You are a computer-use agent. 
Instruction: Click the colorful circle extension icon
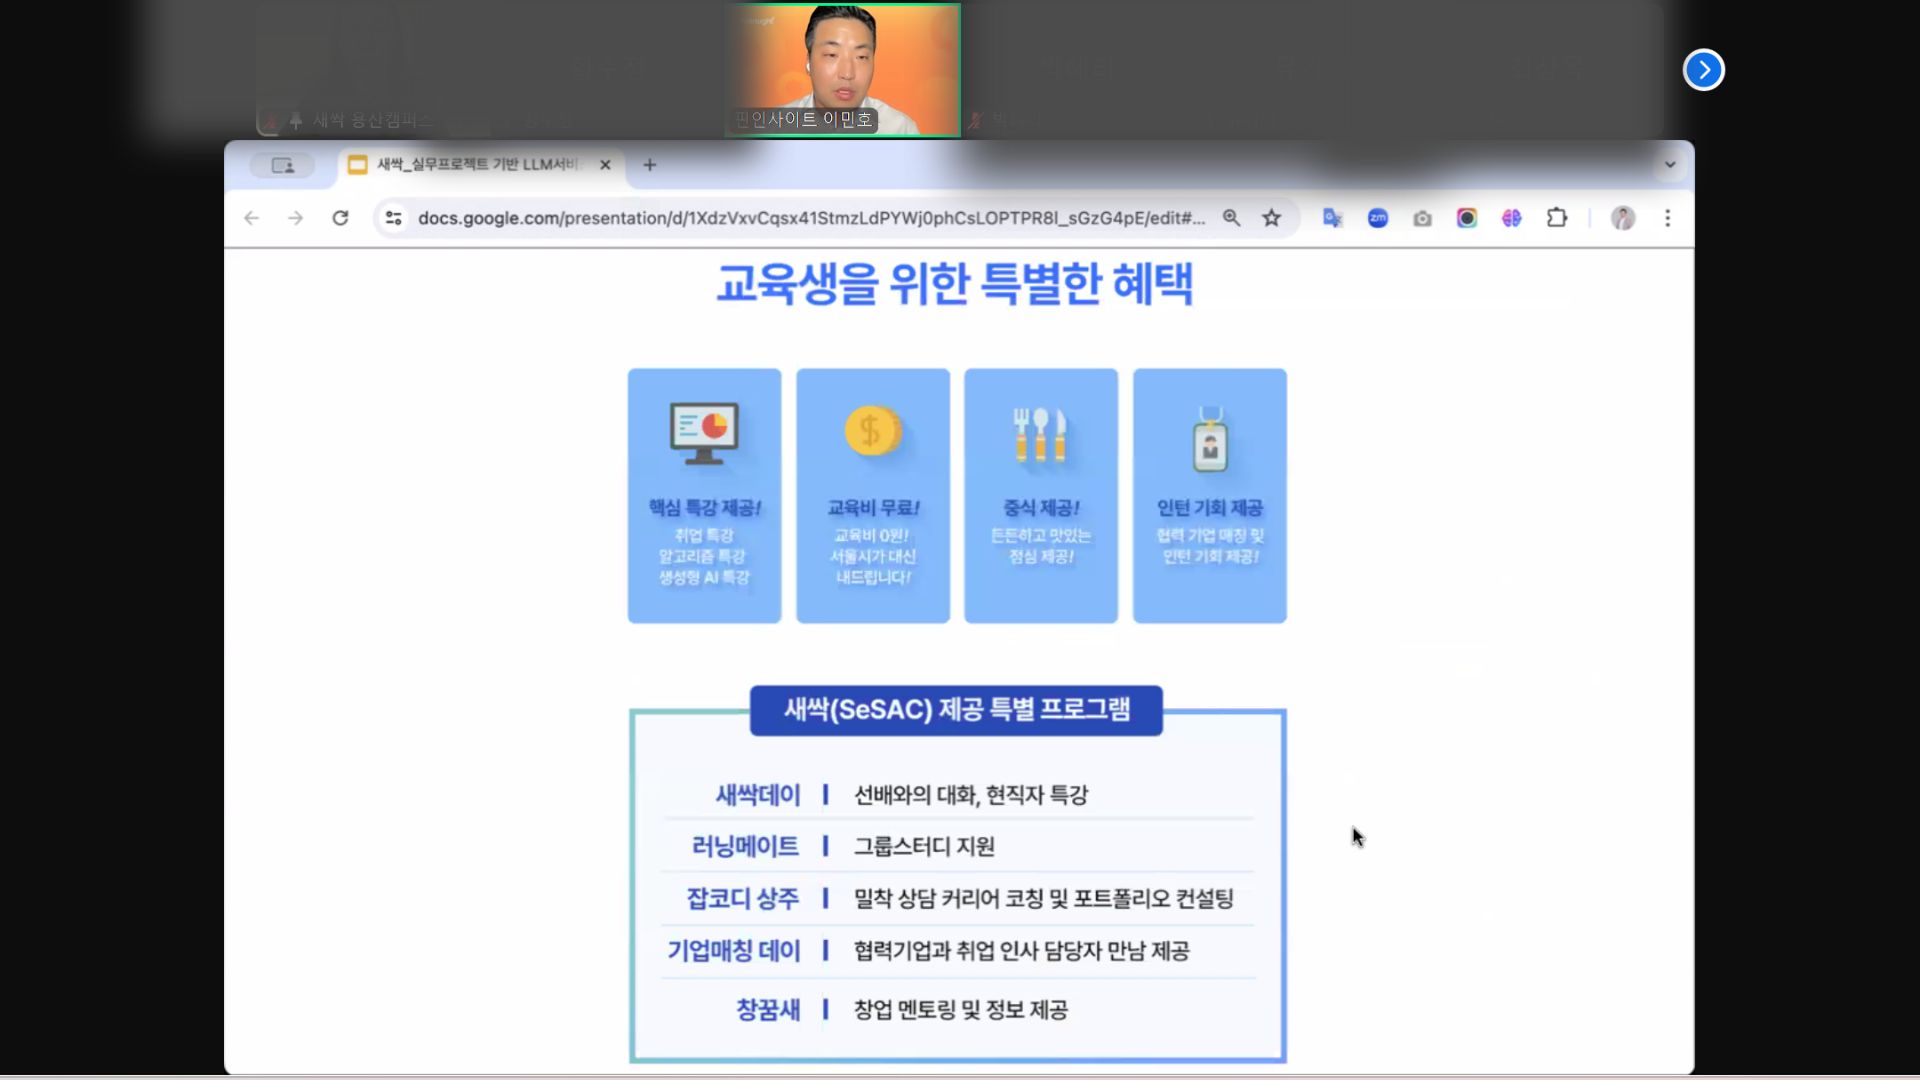[x=1466, y=218]
